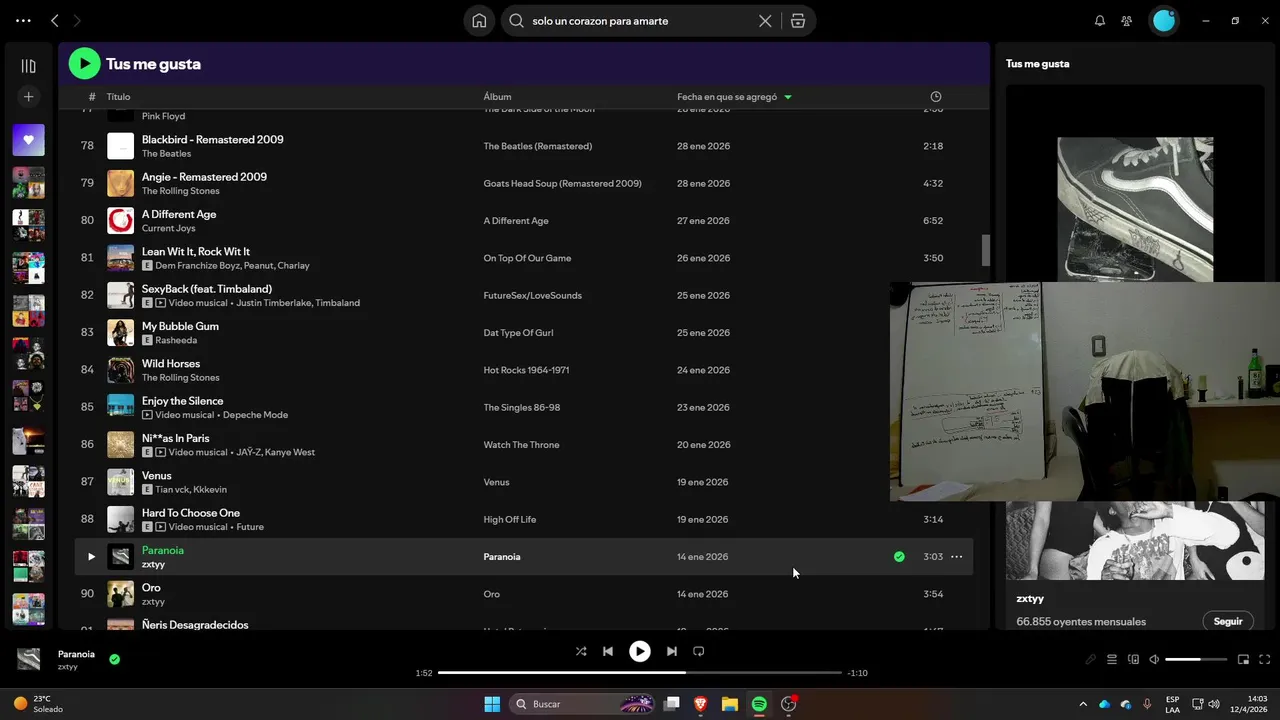Open Windows Start menu
Screen dimensions: 1280x720
pos(492,704)
